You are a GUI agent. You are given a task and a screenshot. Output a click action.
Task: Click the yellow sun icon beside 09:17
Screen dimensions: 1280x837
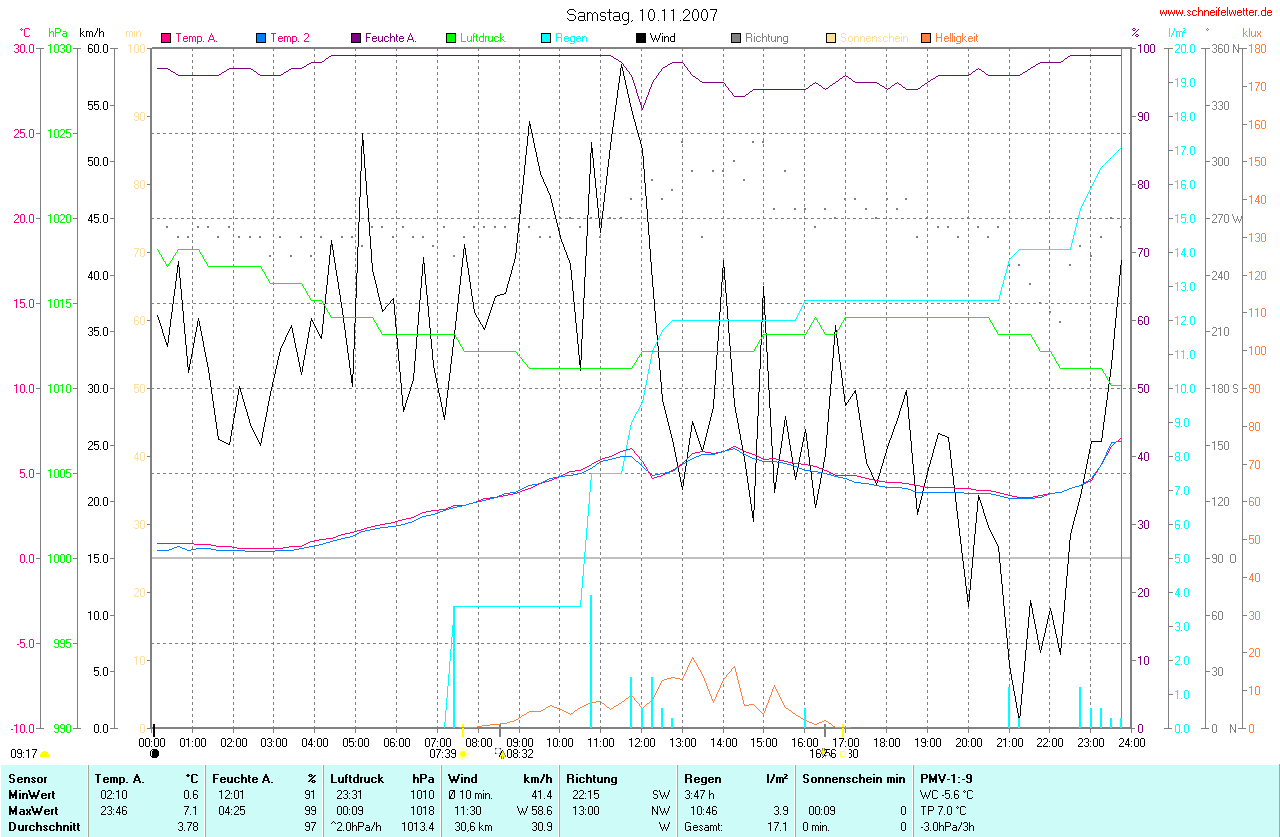pos(45,754)
